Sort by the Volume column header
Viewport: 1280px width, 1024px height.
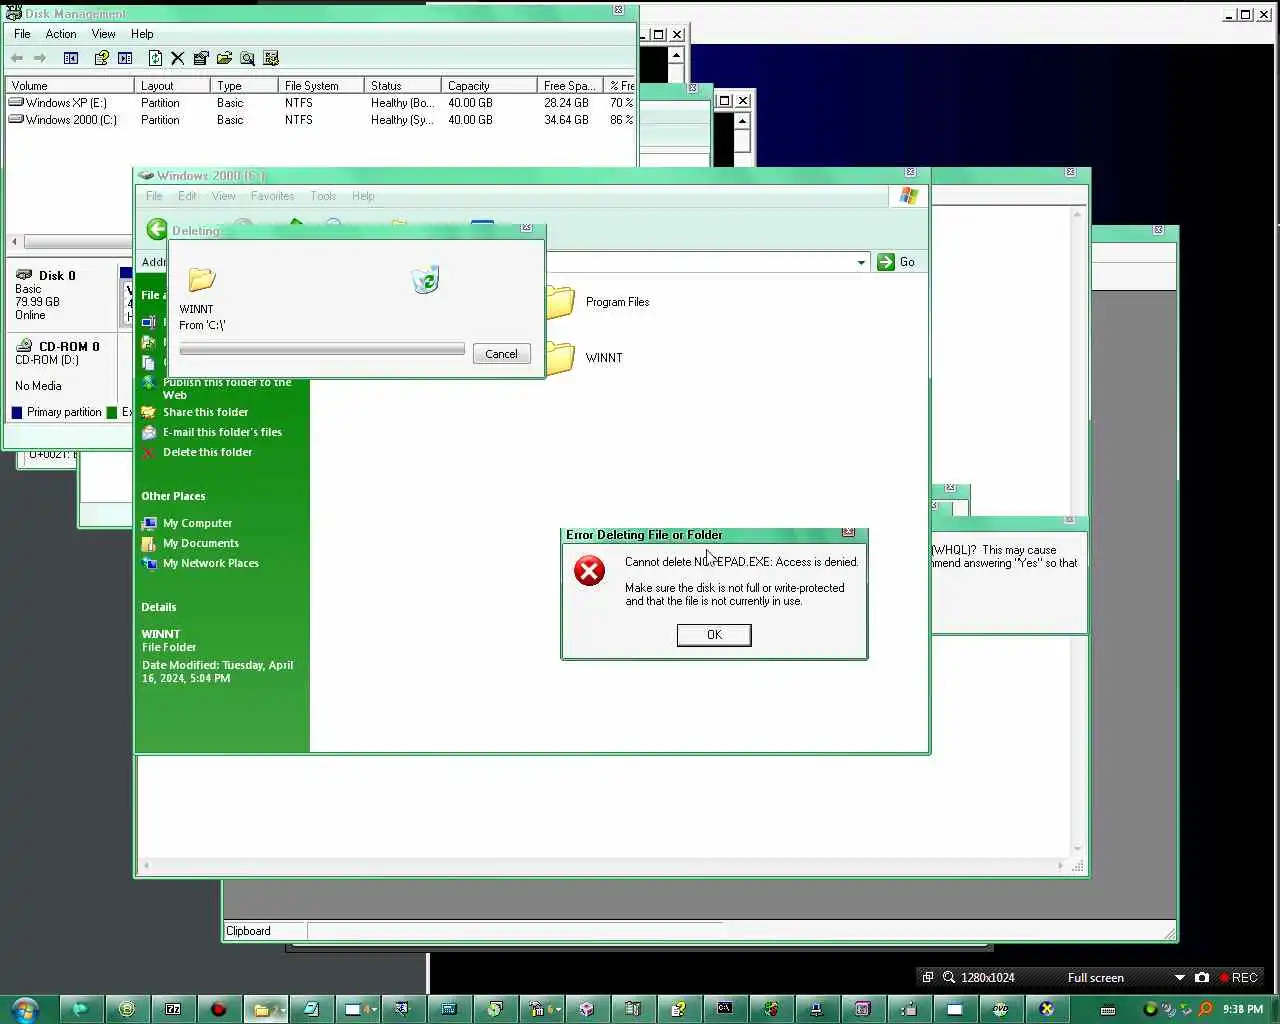tap(69, 86)
